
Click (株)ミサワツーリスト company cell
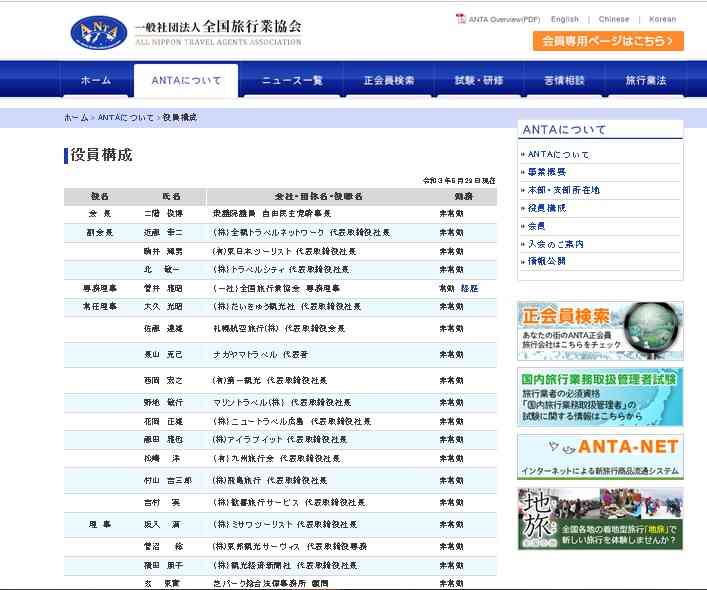coord(285,524)
